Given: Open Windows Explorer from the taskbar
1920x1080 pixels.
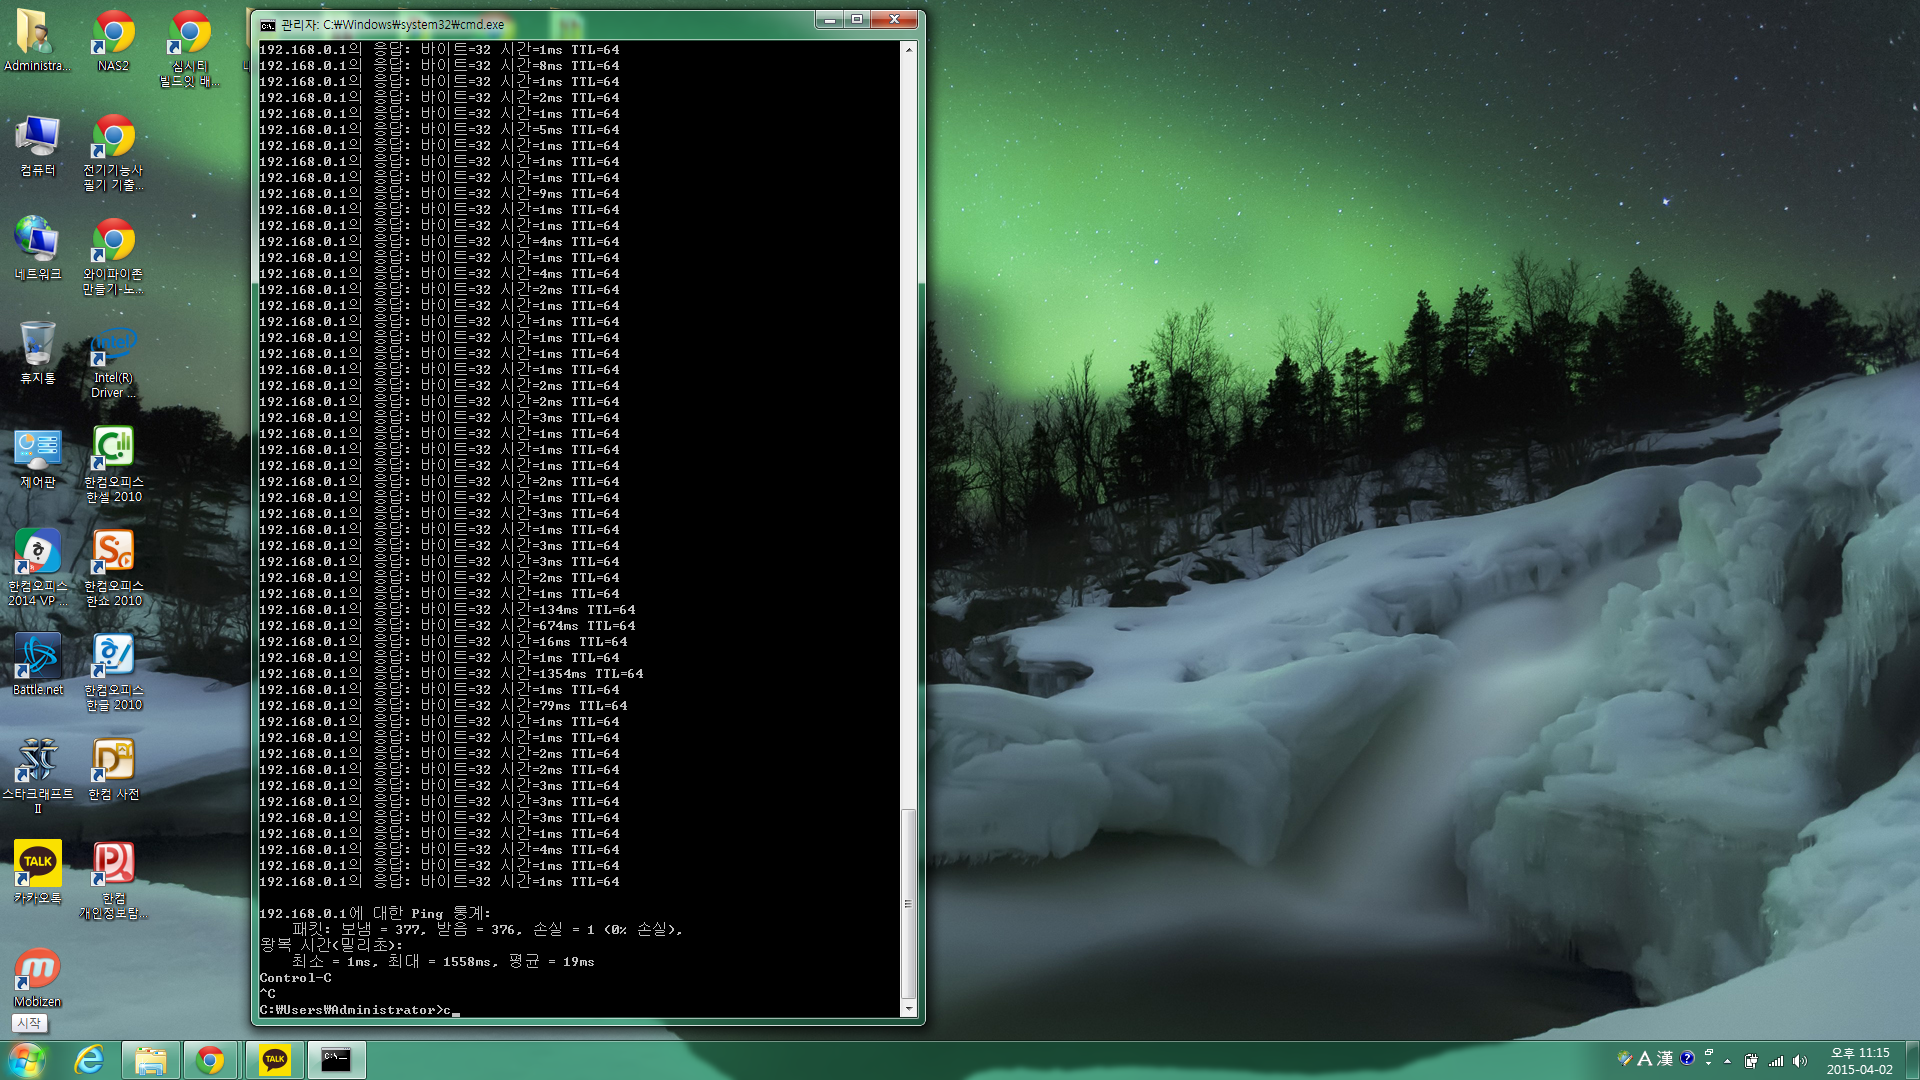Looking at the screenshot, I should [150, 1060].
